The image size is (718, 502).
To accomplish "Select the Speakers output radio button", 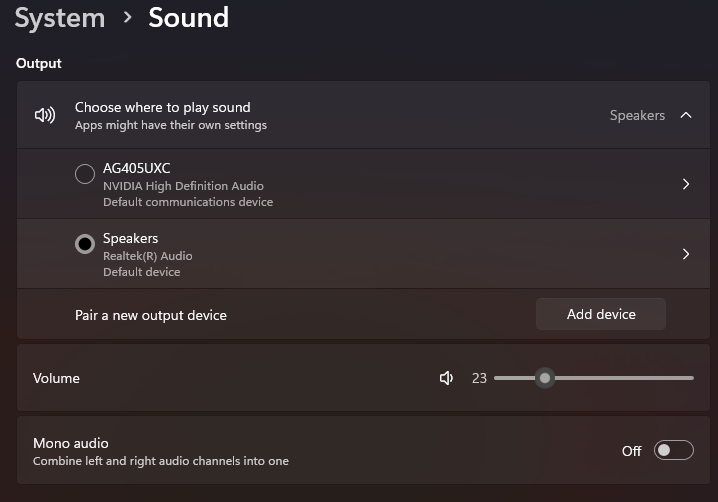I will pos(85,244).
